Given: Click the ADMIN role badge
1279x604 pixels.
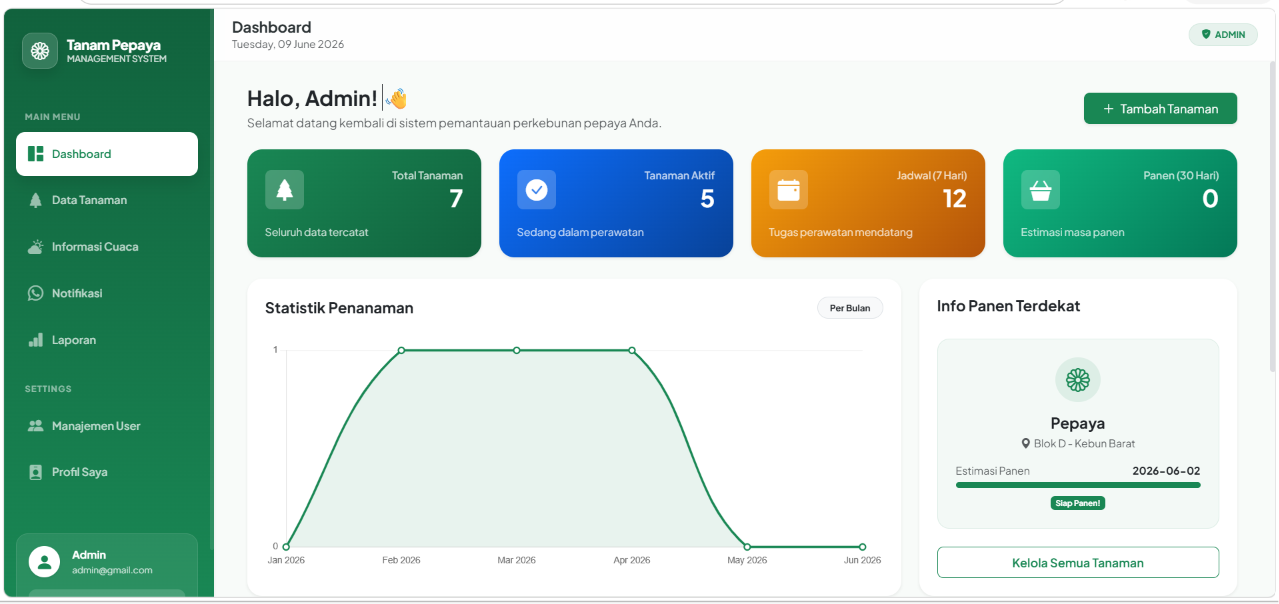Looking at the screenshot, I should point(1223,34).
